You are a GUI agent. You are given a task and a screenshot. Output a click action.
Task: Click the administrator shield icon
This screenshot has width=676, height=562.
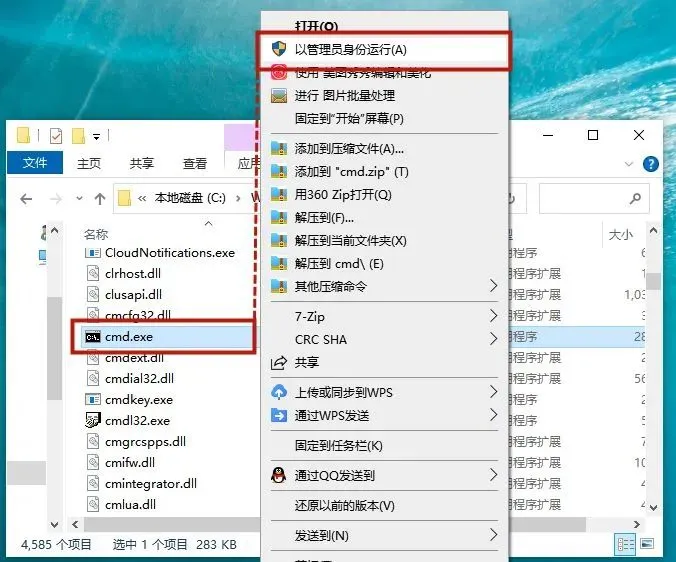point(279,49)
